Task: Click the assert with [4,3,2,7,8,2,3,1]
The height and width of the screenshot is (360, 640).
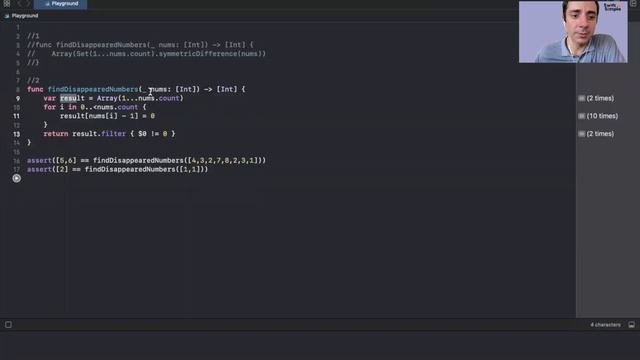Action: (147, 160)
